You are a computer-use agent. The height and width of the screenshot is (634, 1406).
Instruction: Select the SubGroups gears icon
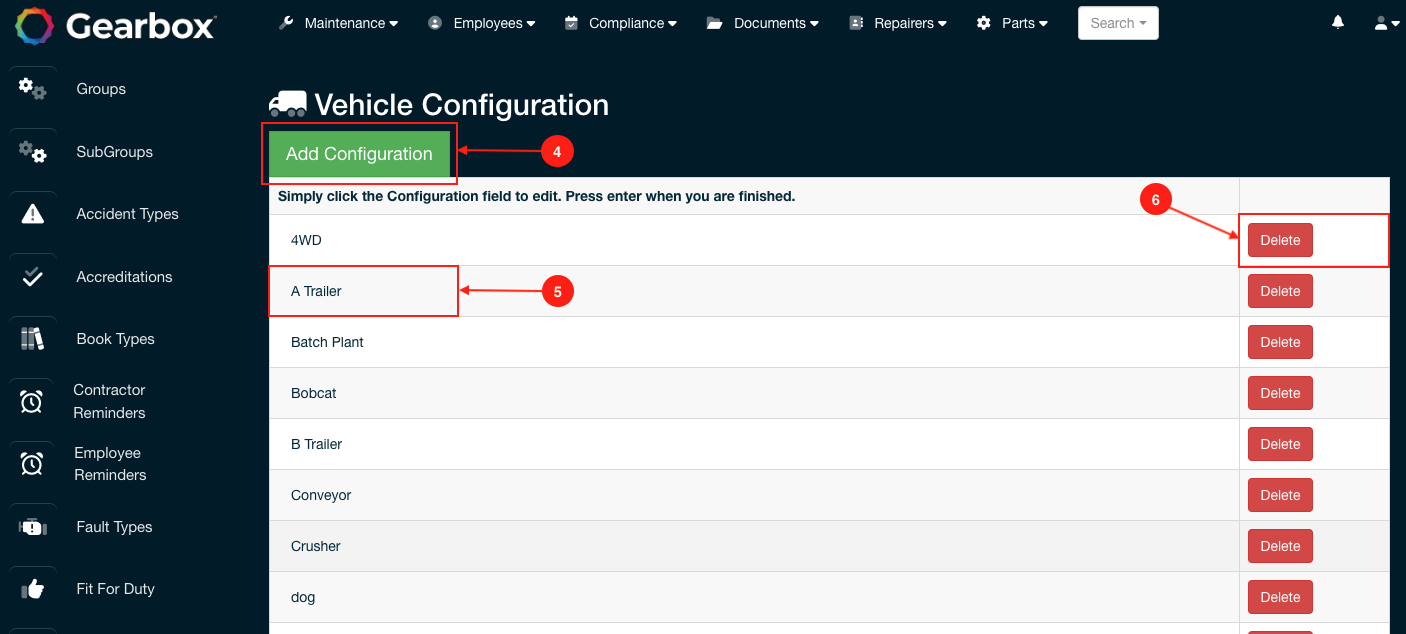tap(33, 152)
